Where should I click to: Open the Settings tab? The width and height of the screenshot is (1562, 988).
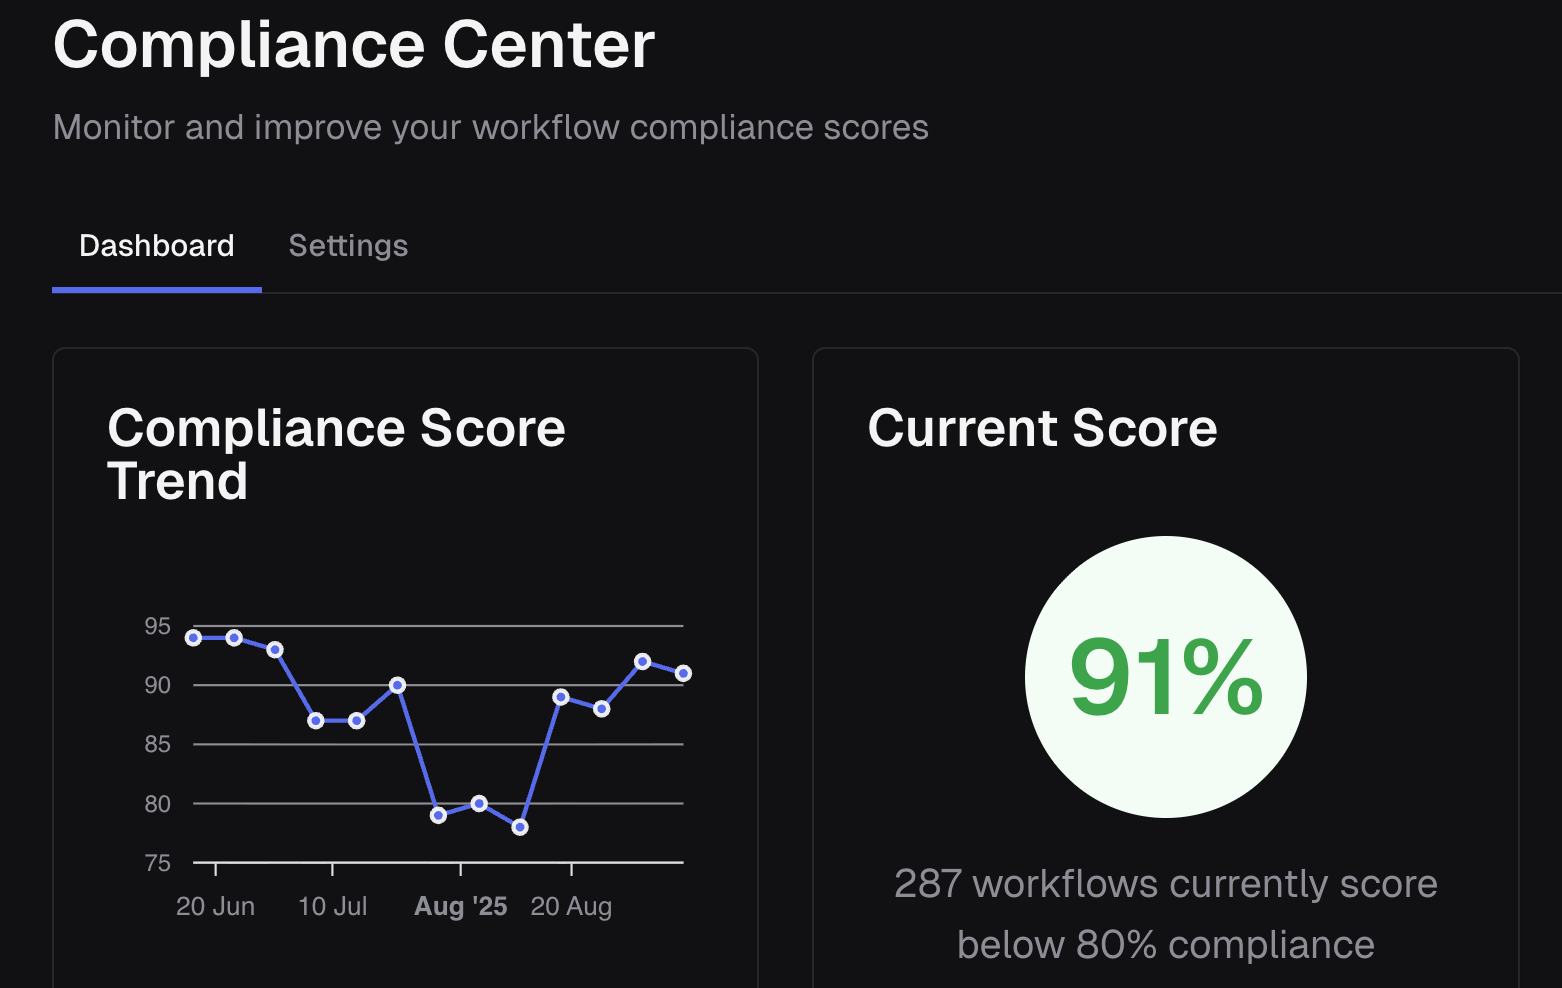[x=348, y=246]
